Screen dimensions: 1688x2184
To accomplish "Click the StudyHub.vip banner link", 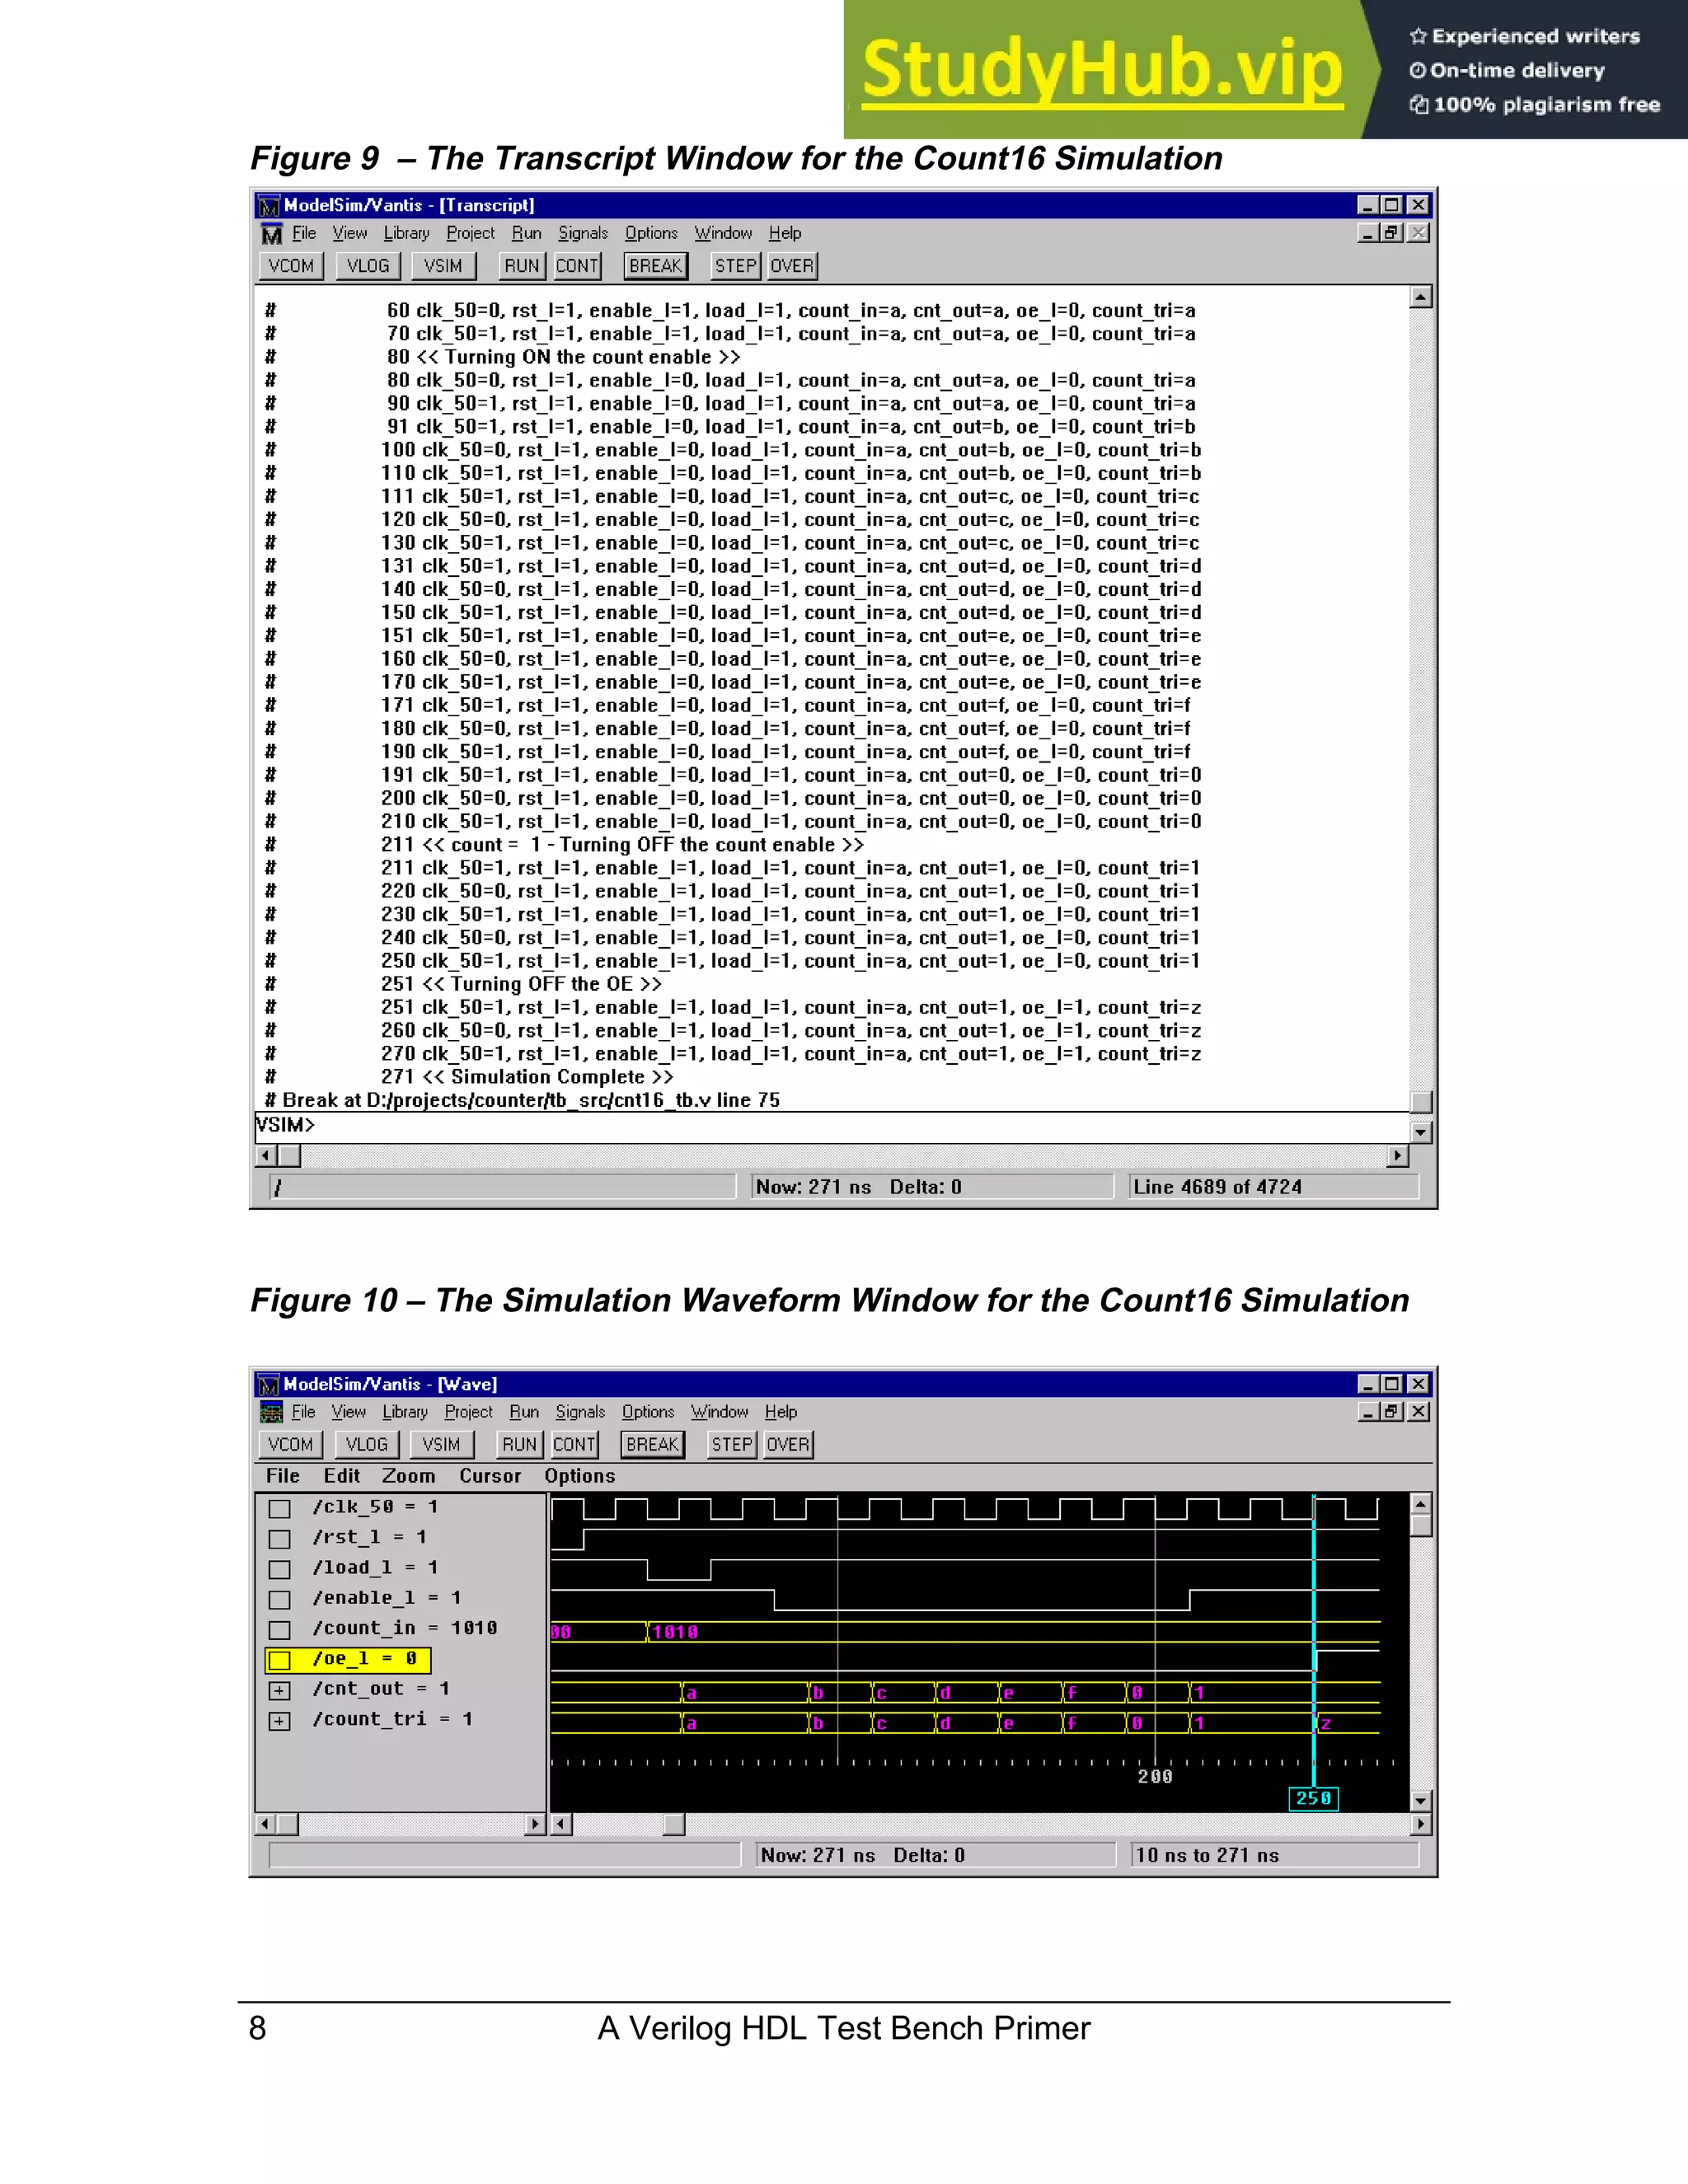I will (1103, 70).
